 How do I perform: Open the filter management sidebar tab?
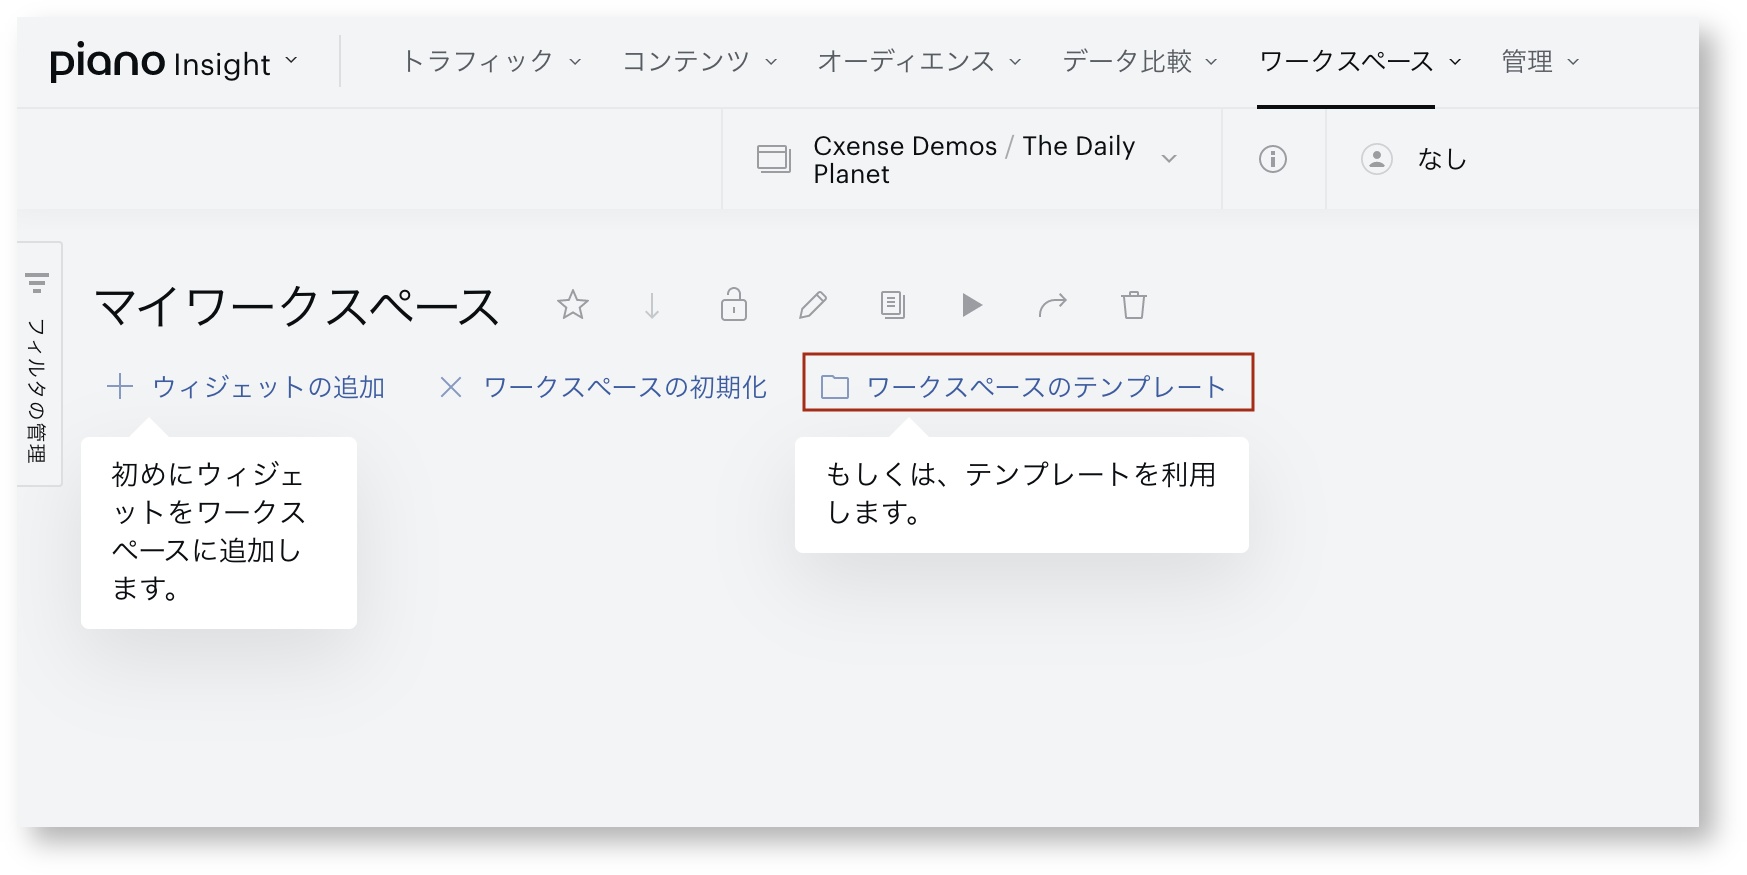coord(38,364)
